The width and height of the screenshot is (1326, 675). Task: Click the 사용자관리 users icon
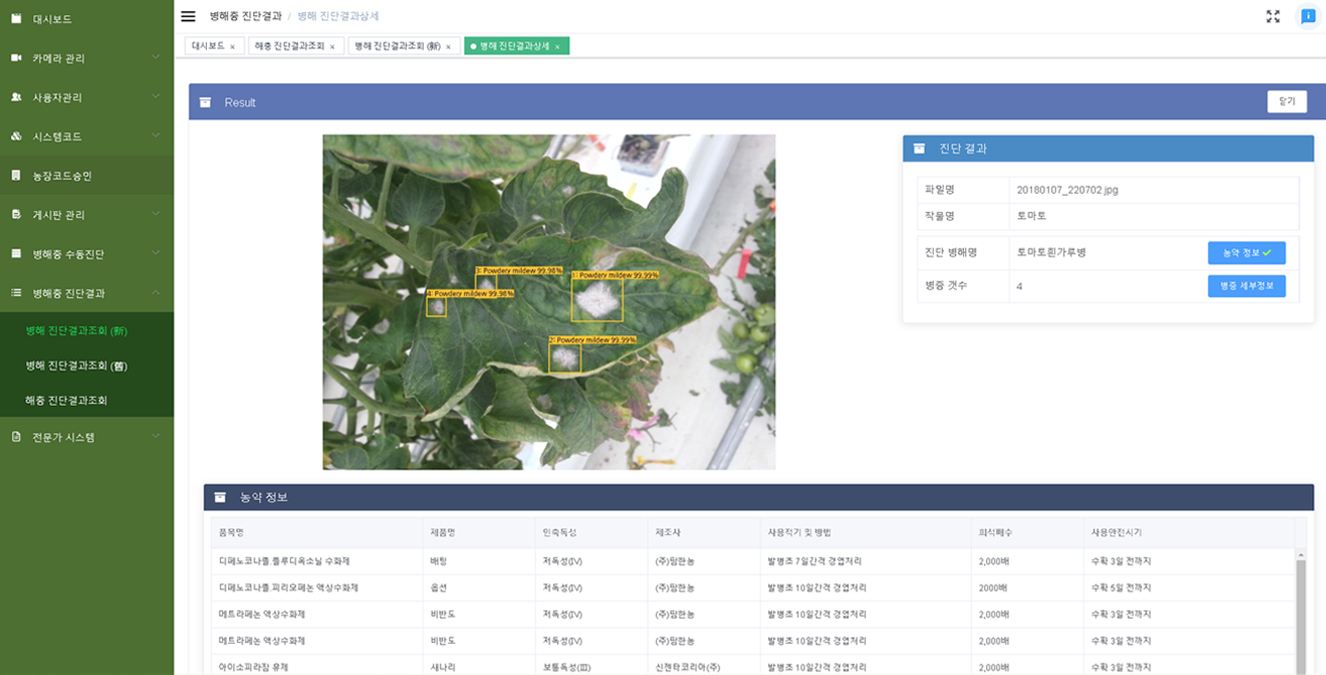(16, 97)
